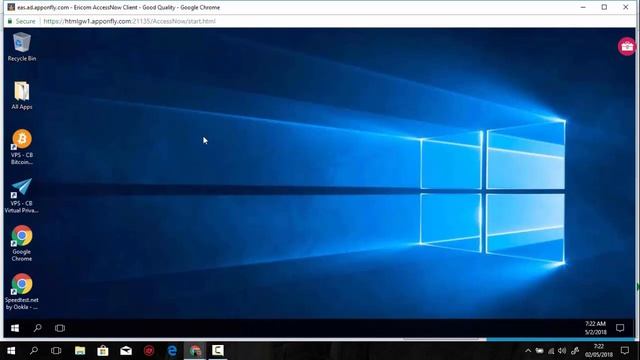The height and width of the screenshot is (360, 640).
Task: Click the remote desktop search icon
Action: point(38,328)
